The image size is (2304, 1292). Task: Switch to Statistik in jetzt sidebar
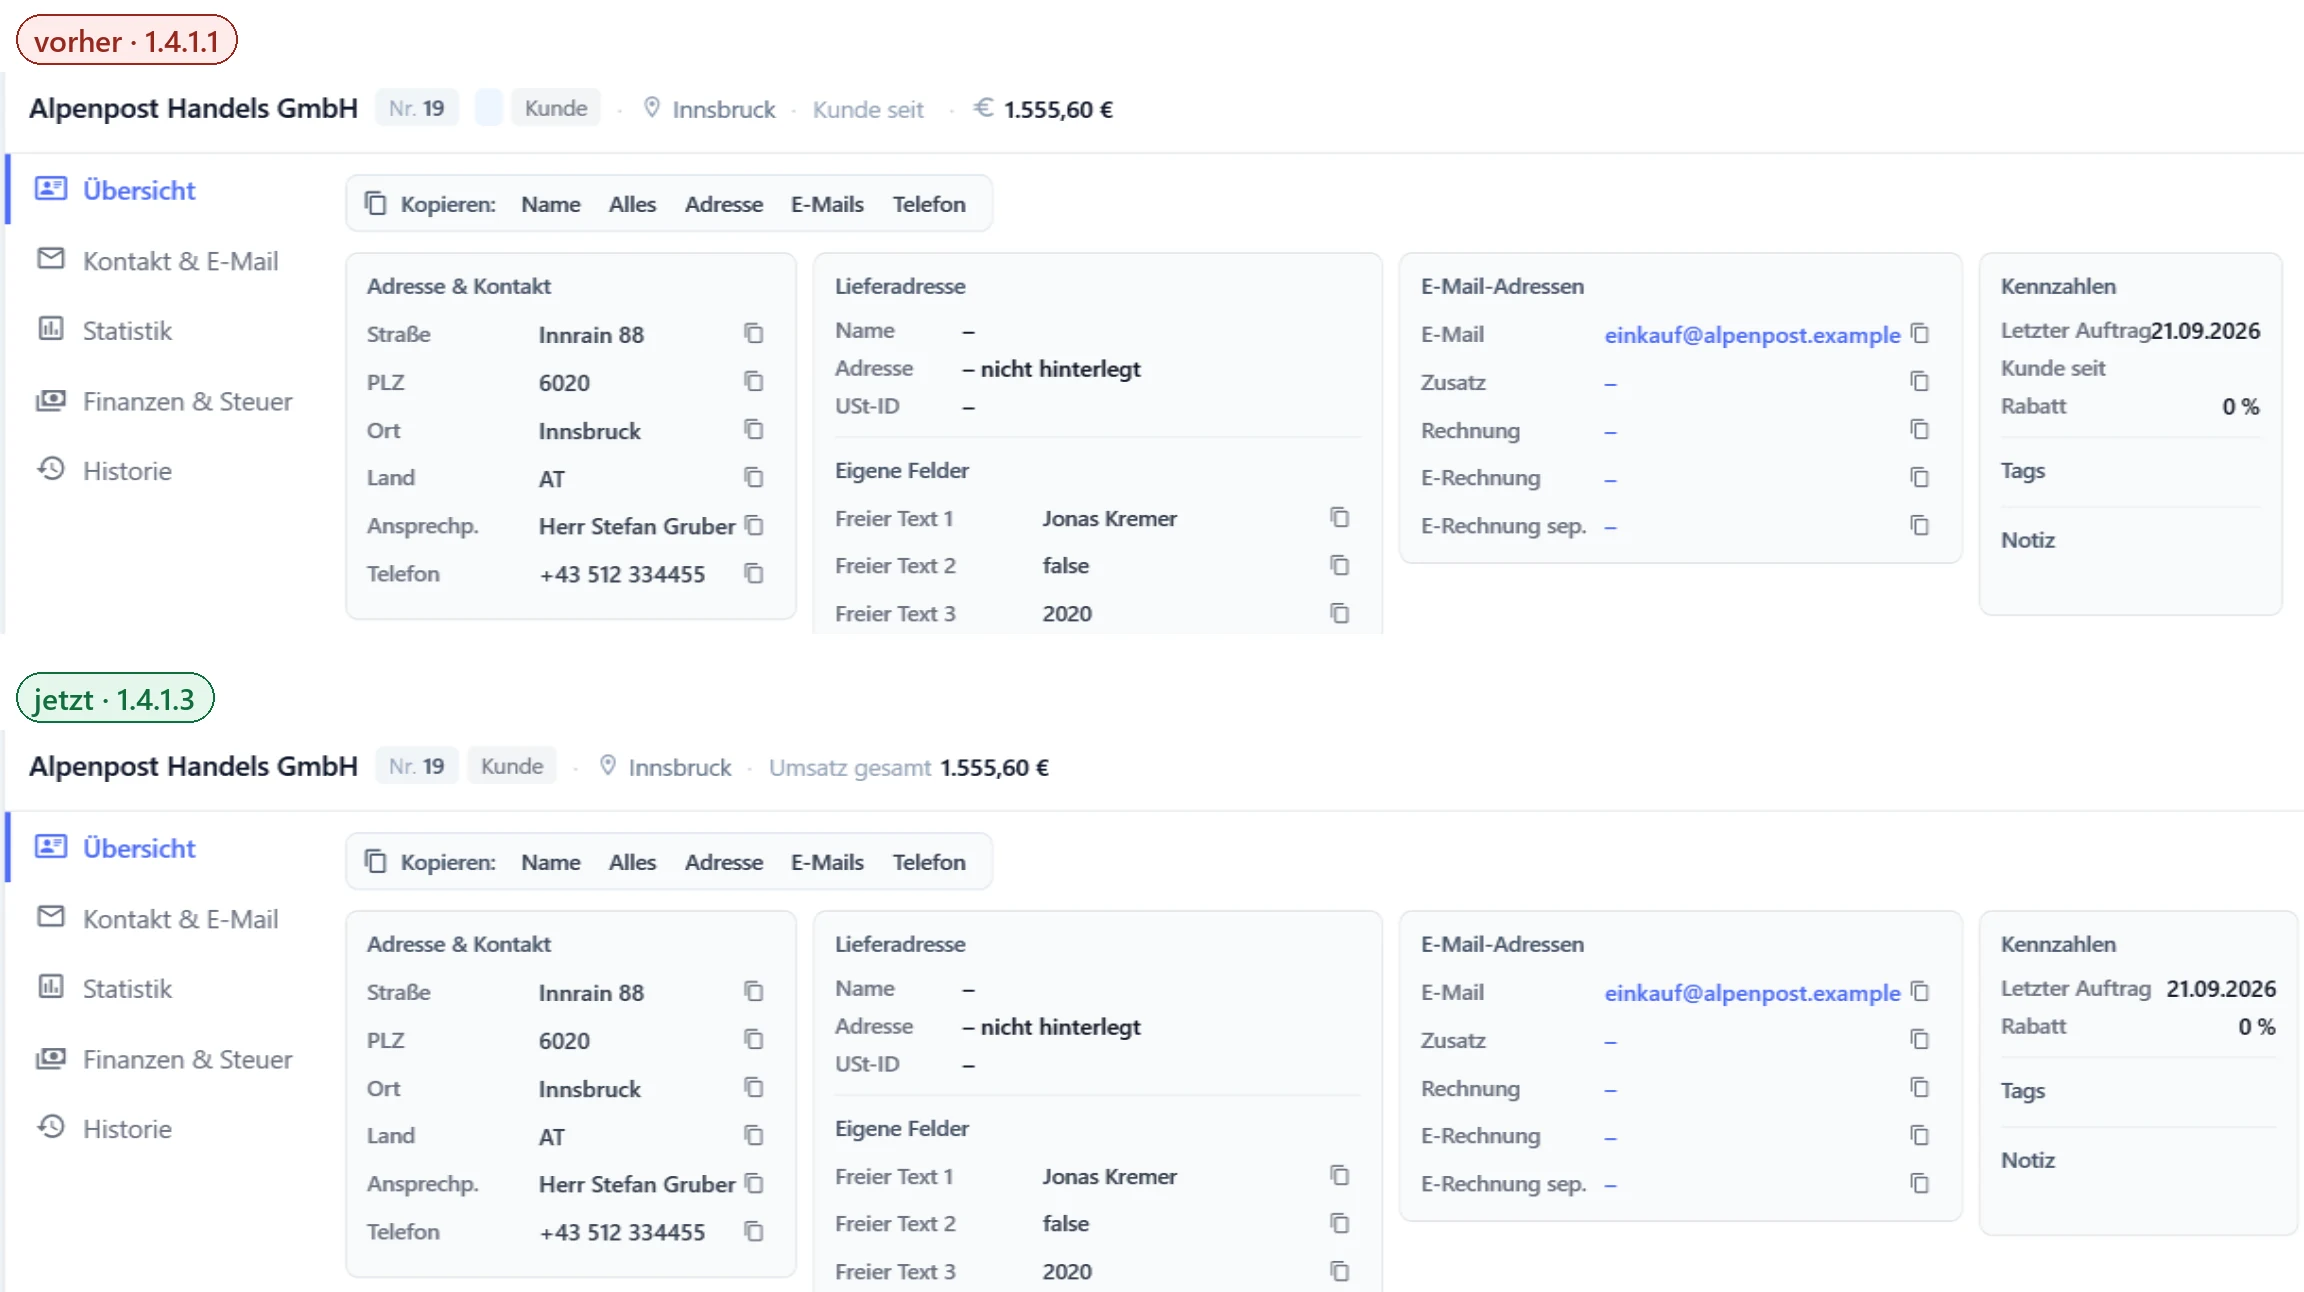point(127,989)
